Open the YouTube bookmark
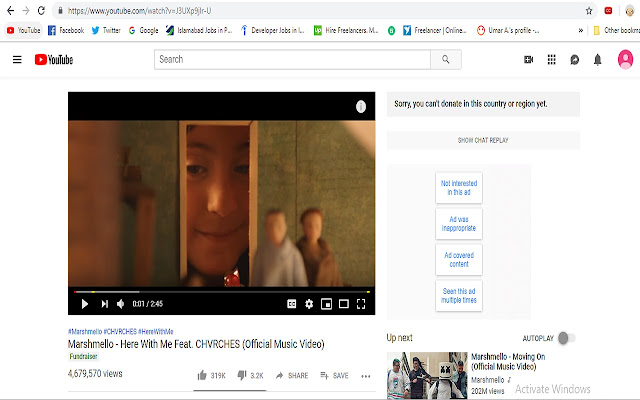The width and height of the screenshot is (640, 400). pos(24,30)
